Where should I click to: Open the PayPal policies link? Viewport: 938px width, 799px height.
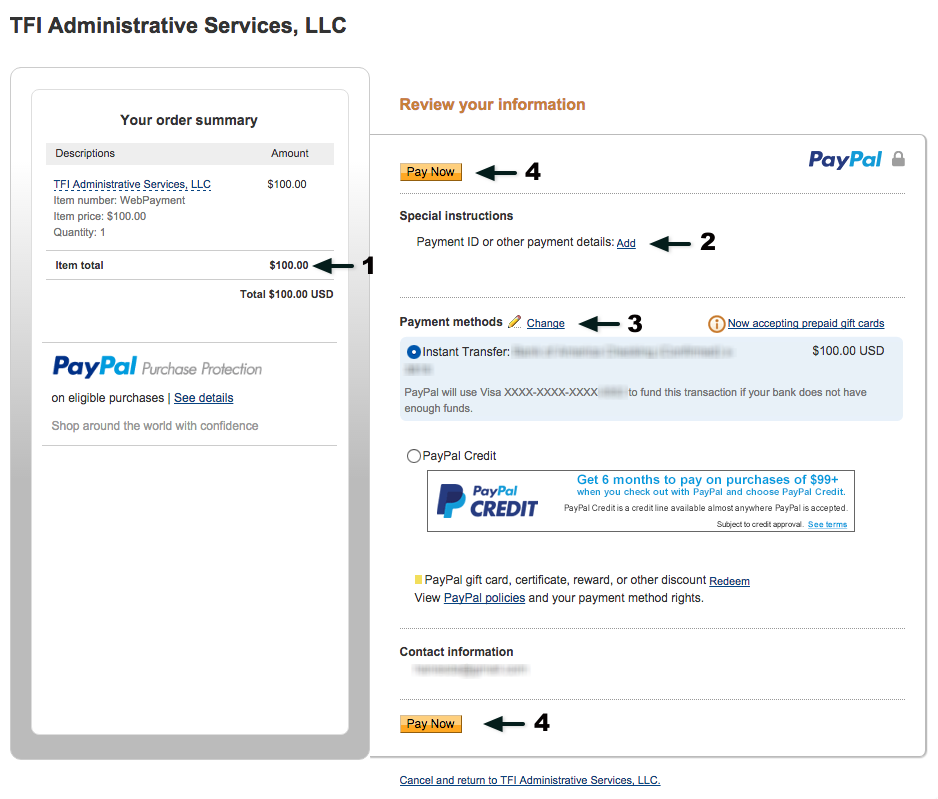coord(485,597)
